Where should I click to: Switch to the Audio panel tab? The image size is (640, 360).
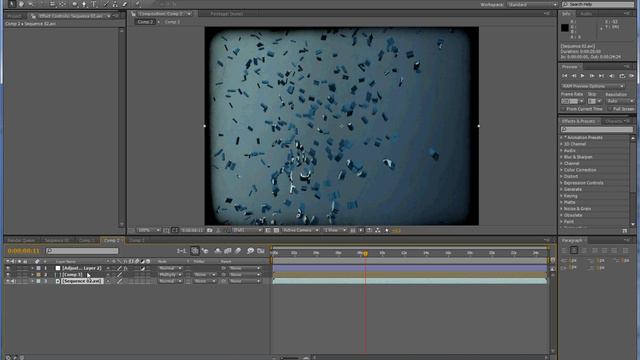(x=586, y=13)
